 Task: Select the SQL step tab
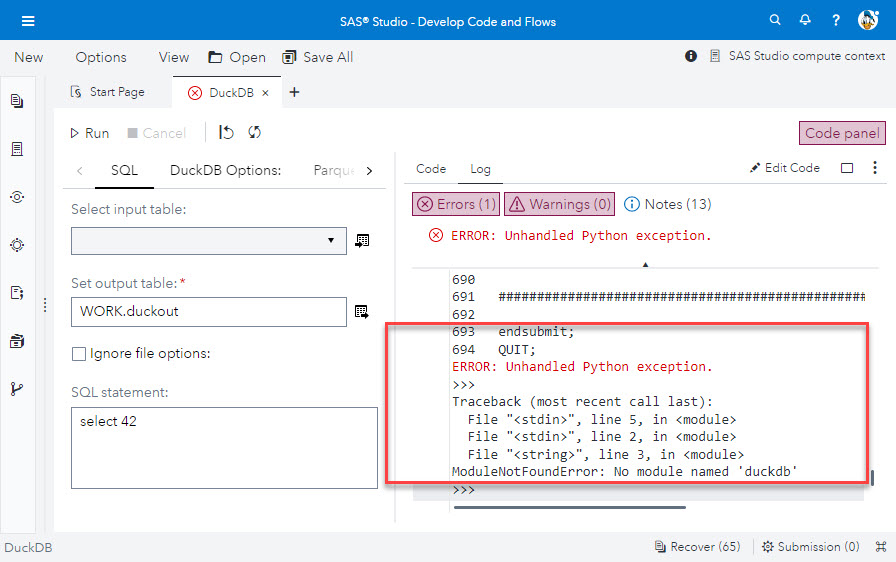(x=124, y=170)
